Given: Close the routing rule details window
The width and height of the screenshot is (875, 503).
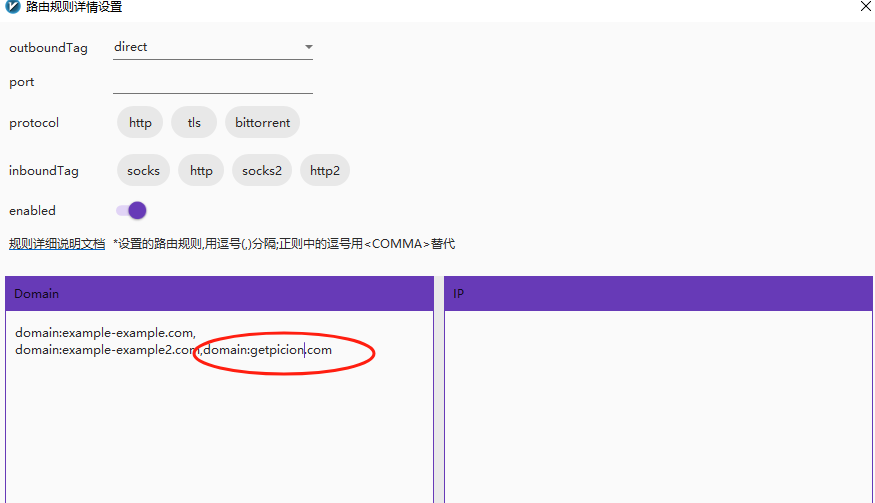Looking at the screenshot, I should (x=866, y=6).
